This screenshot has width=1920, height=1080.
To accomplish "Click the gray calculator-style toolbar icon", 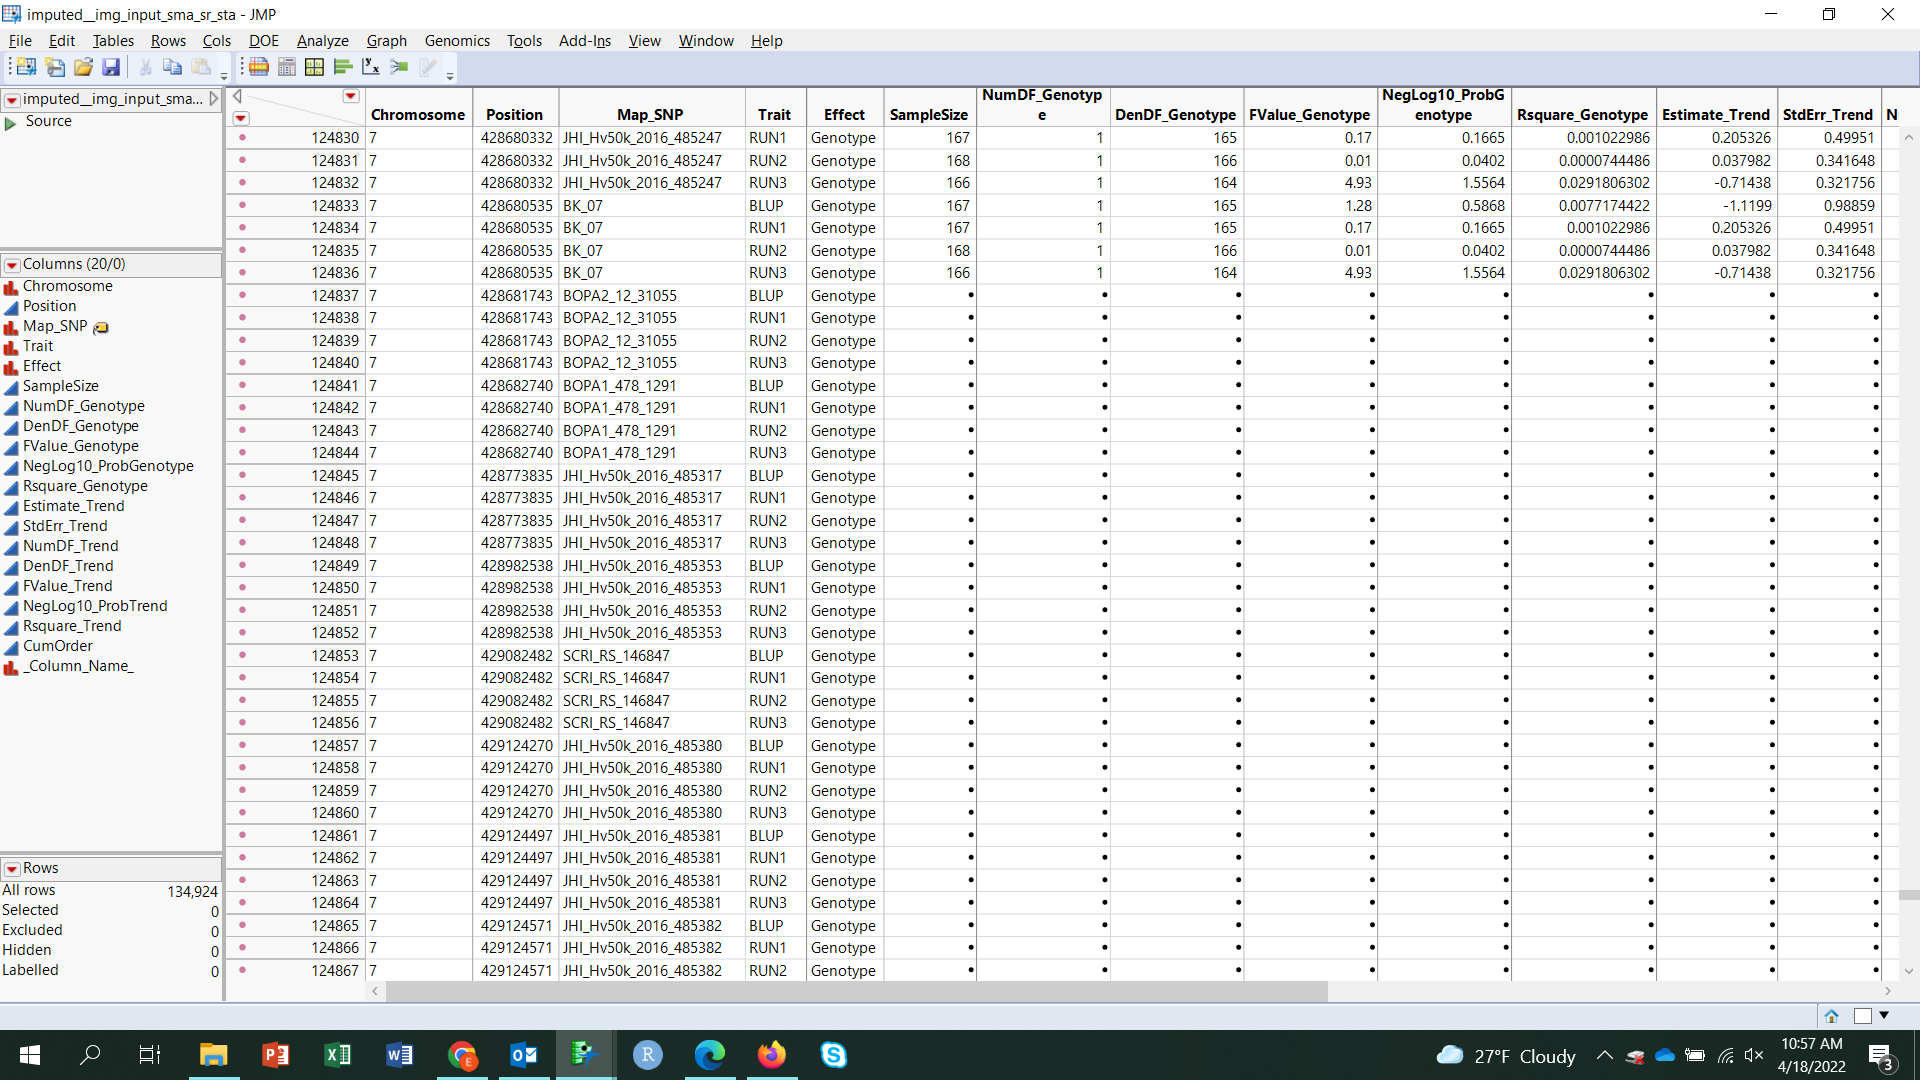I will pos(287,67).
